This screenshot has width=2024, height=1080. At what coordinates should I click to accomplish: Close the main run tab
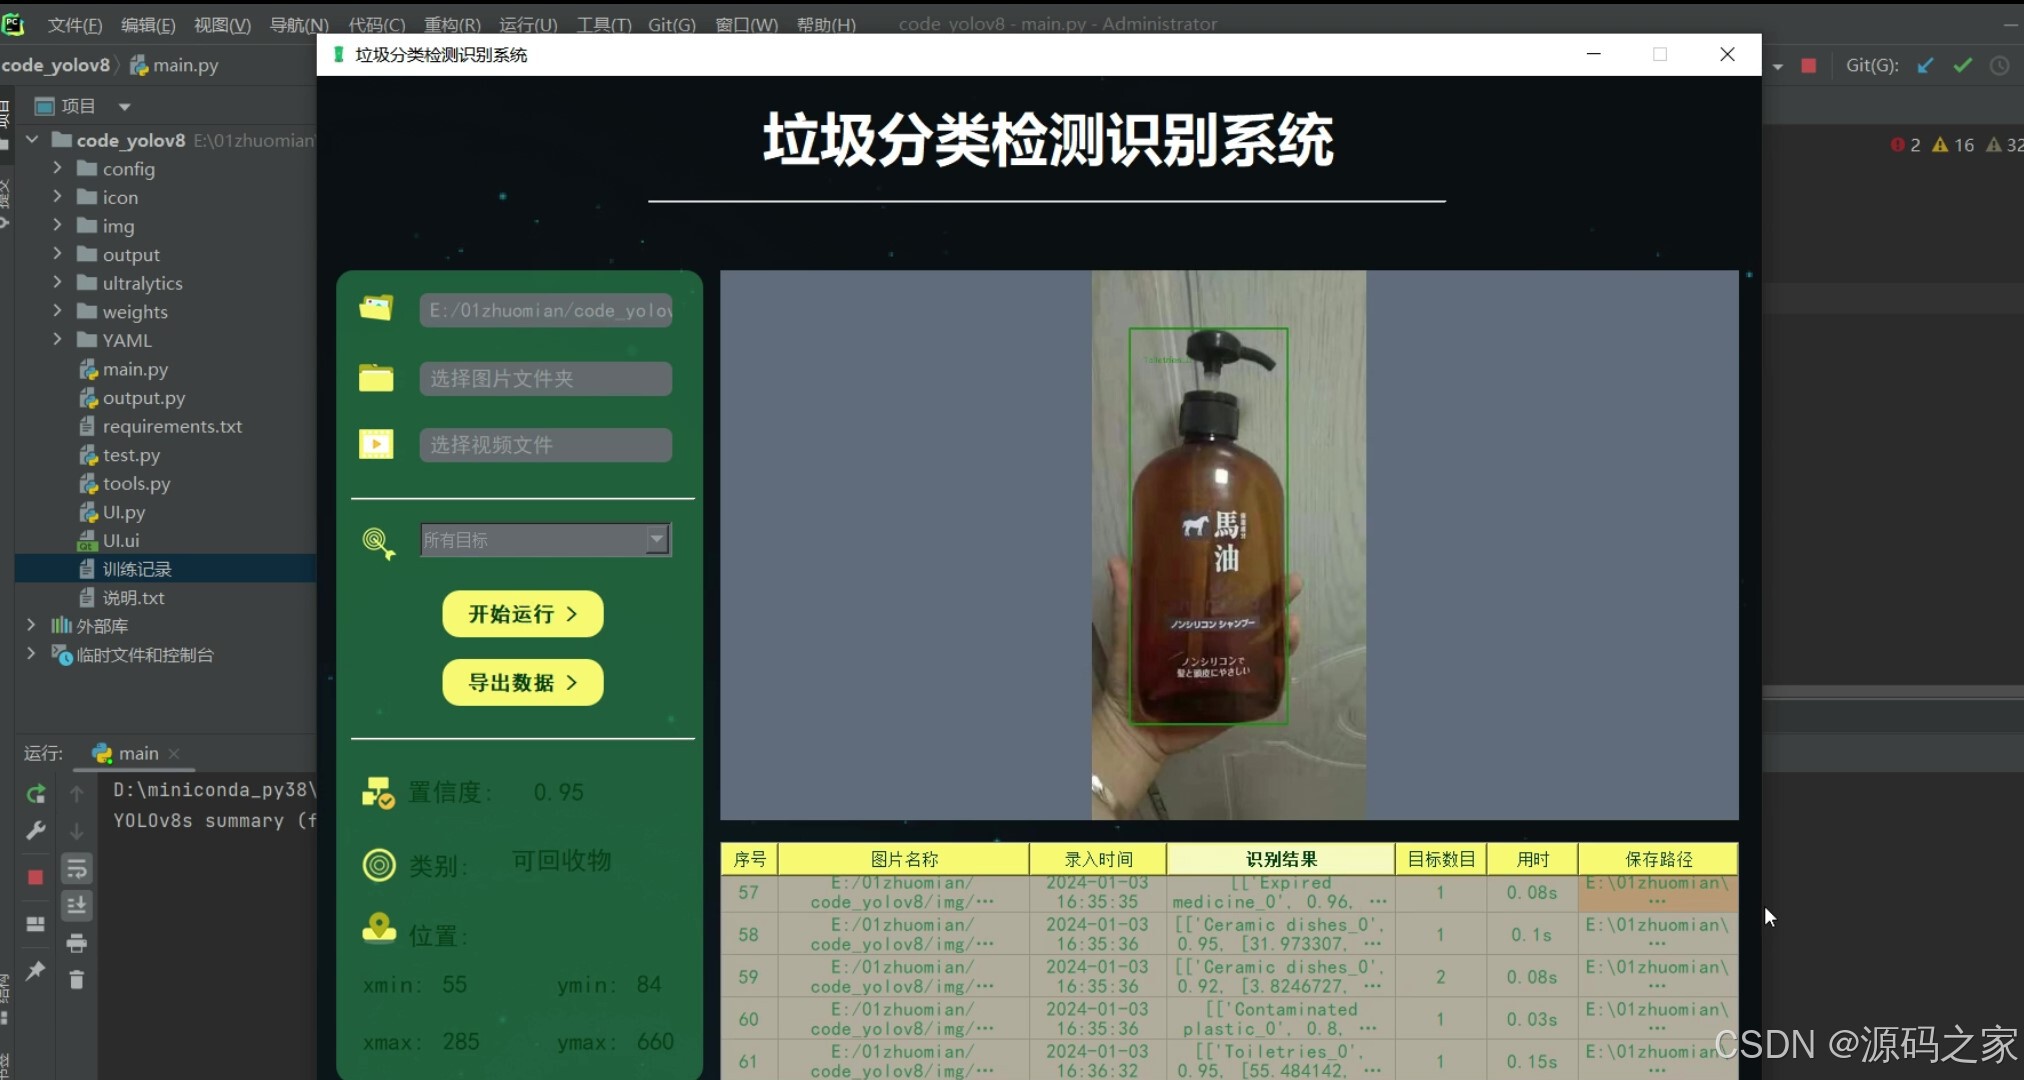pos(174,753)
